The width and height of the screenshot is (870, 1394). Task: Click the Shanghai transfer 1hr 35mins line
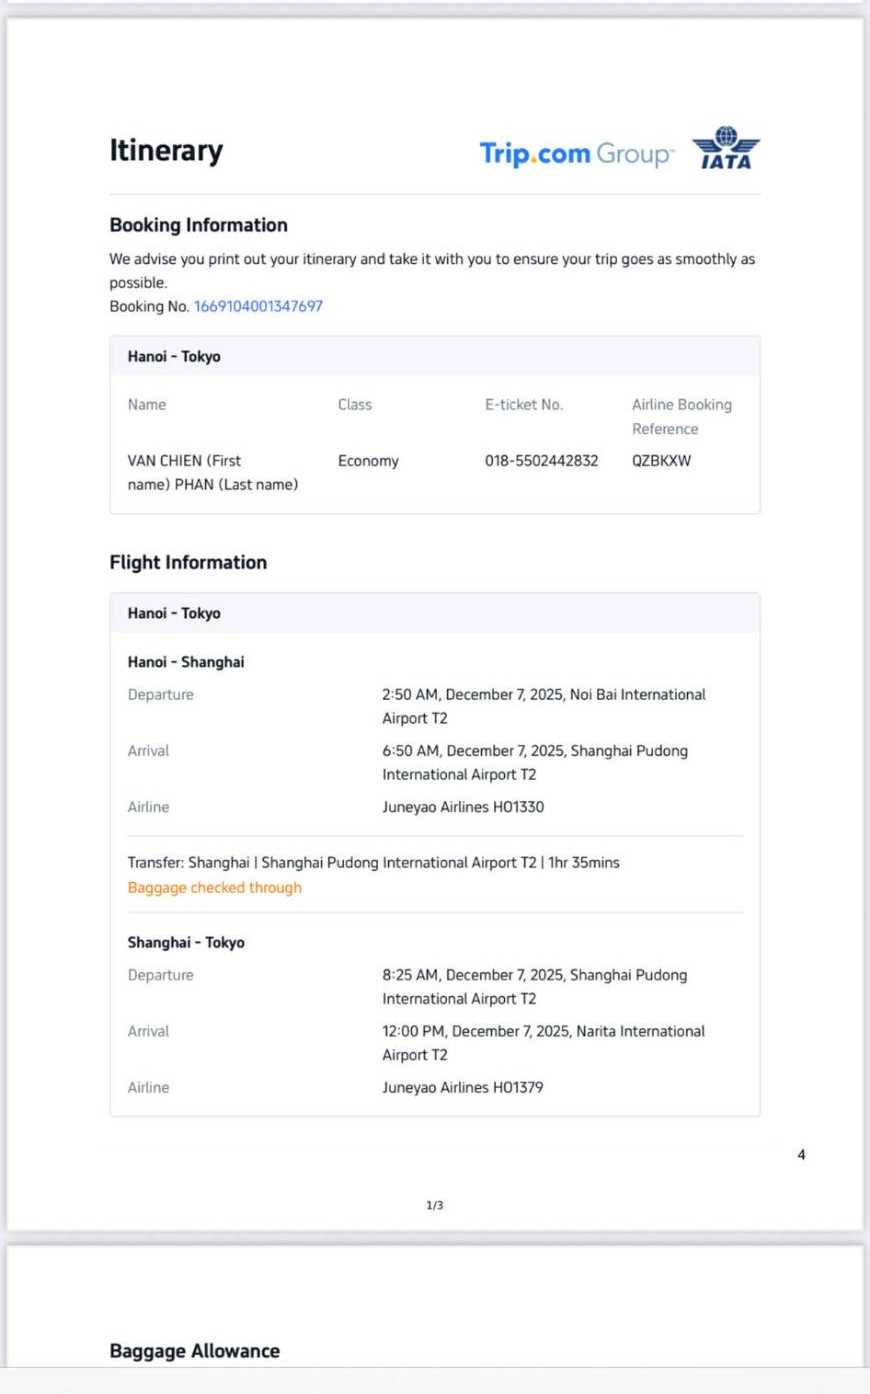(x=373, y=862)
